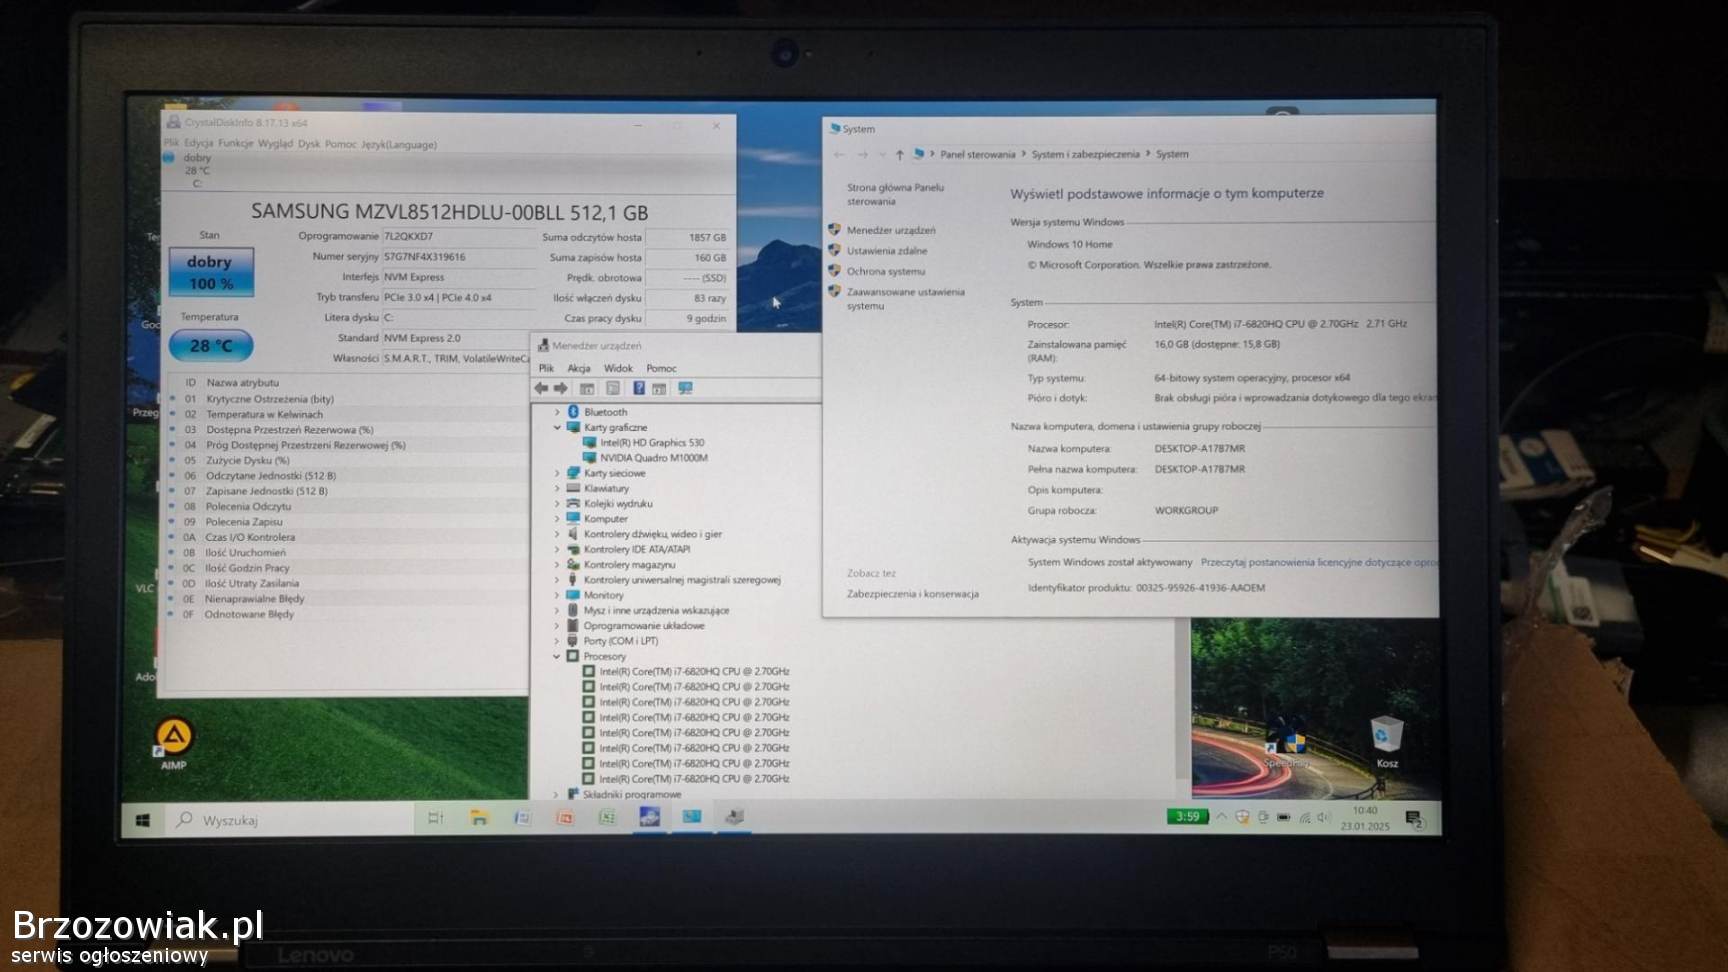
Task: Click the Panel sterowania breadcrumb
Action: (977, 154)
